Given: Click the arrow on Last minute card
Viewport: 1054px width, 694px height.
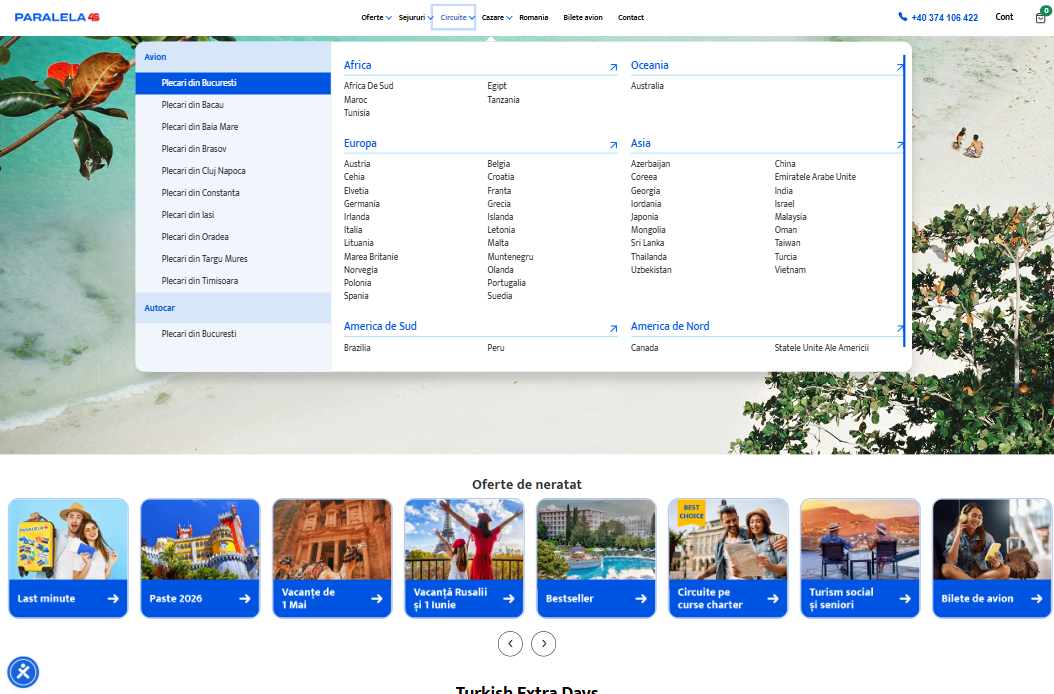Looking at the screenshot, I should [113, 599].
